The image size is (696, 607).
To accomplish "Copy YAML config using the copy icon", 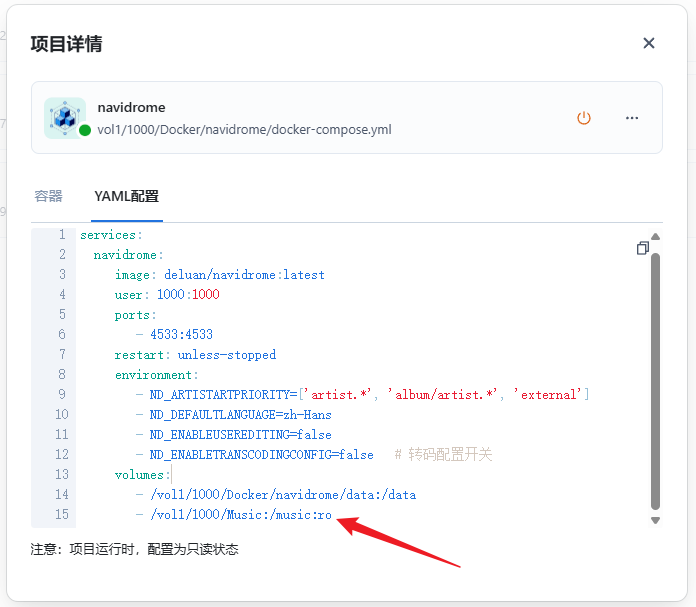I will pyautogui.click(x=643, y=248).
